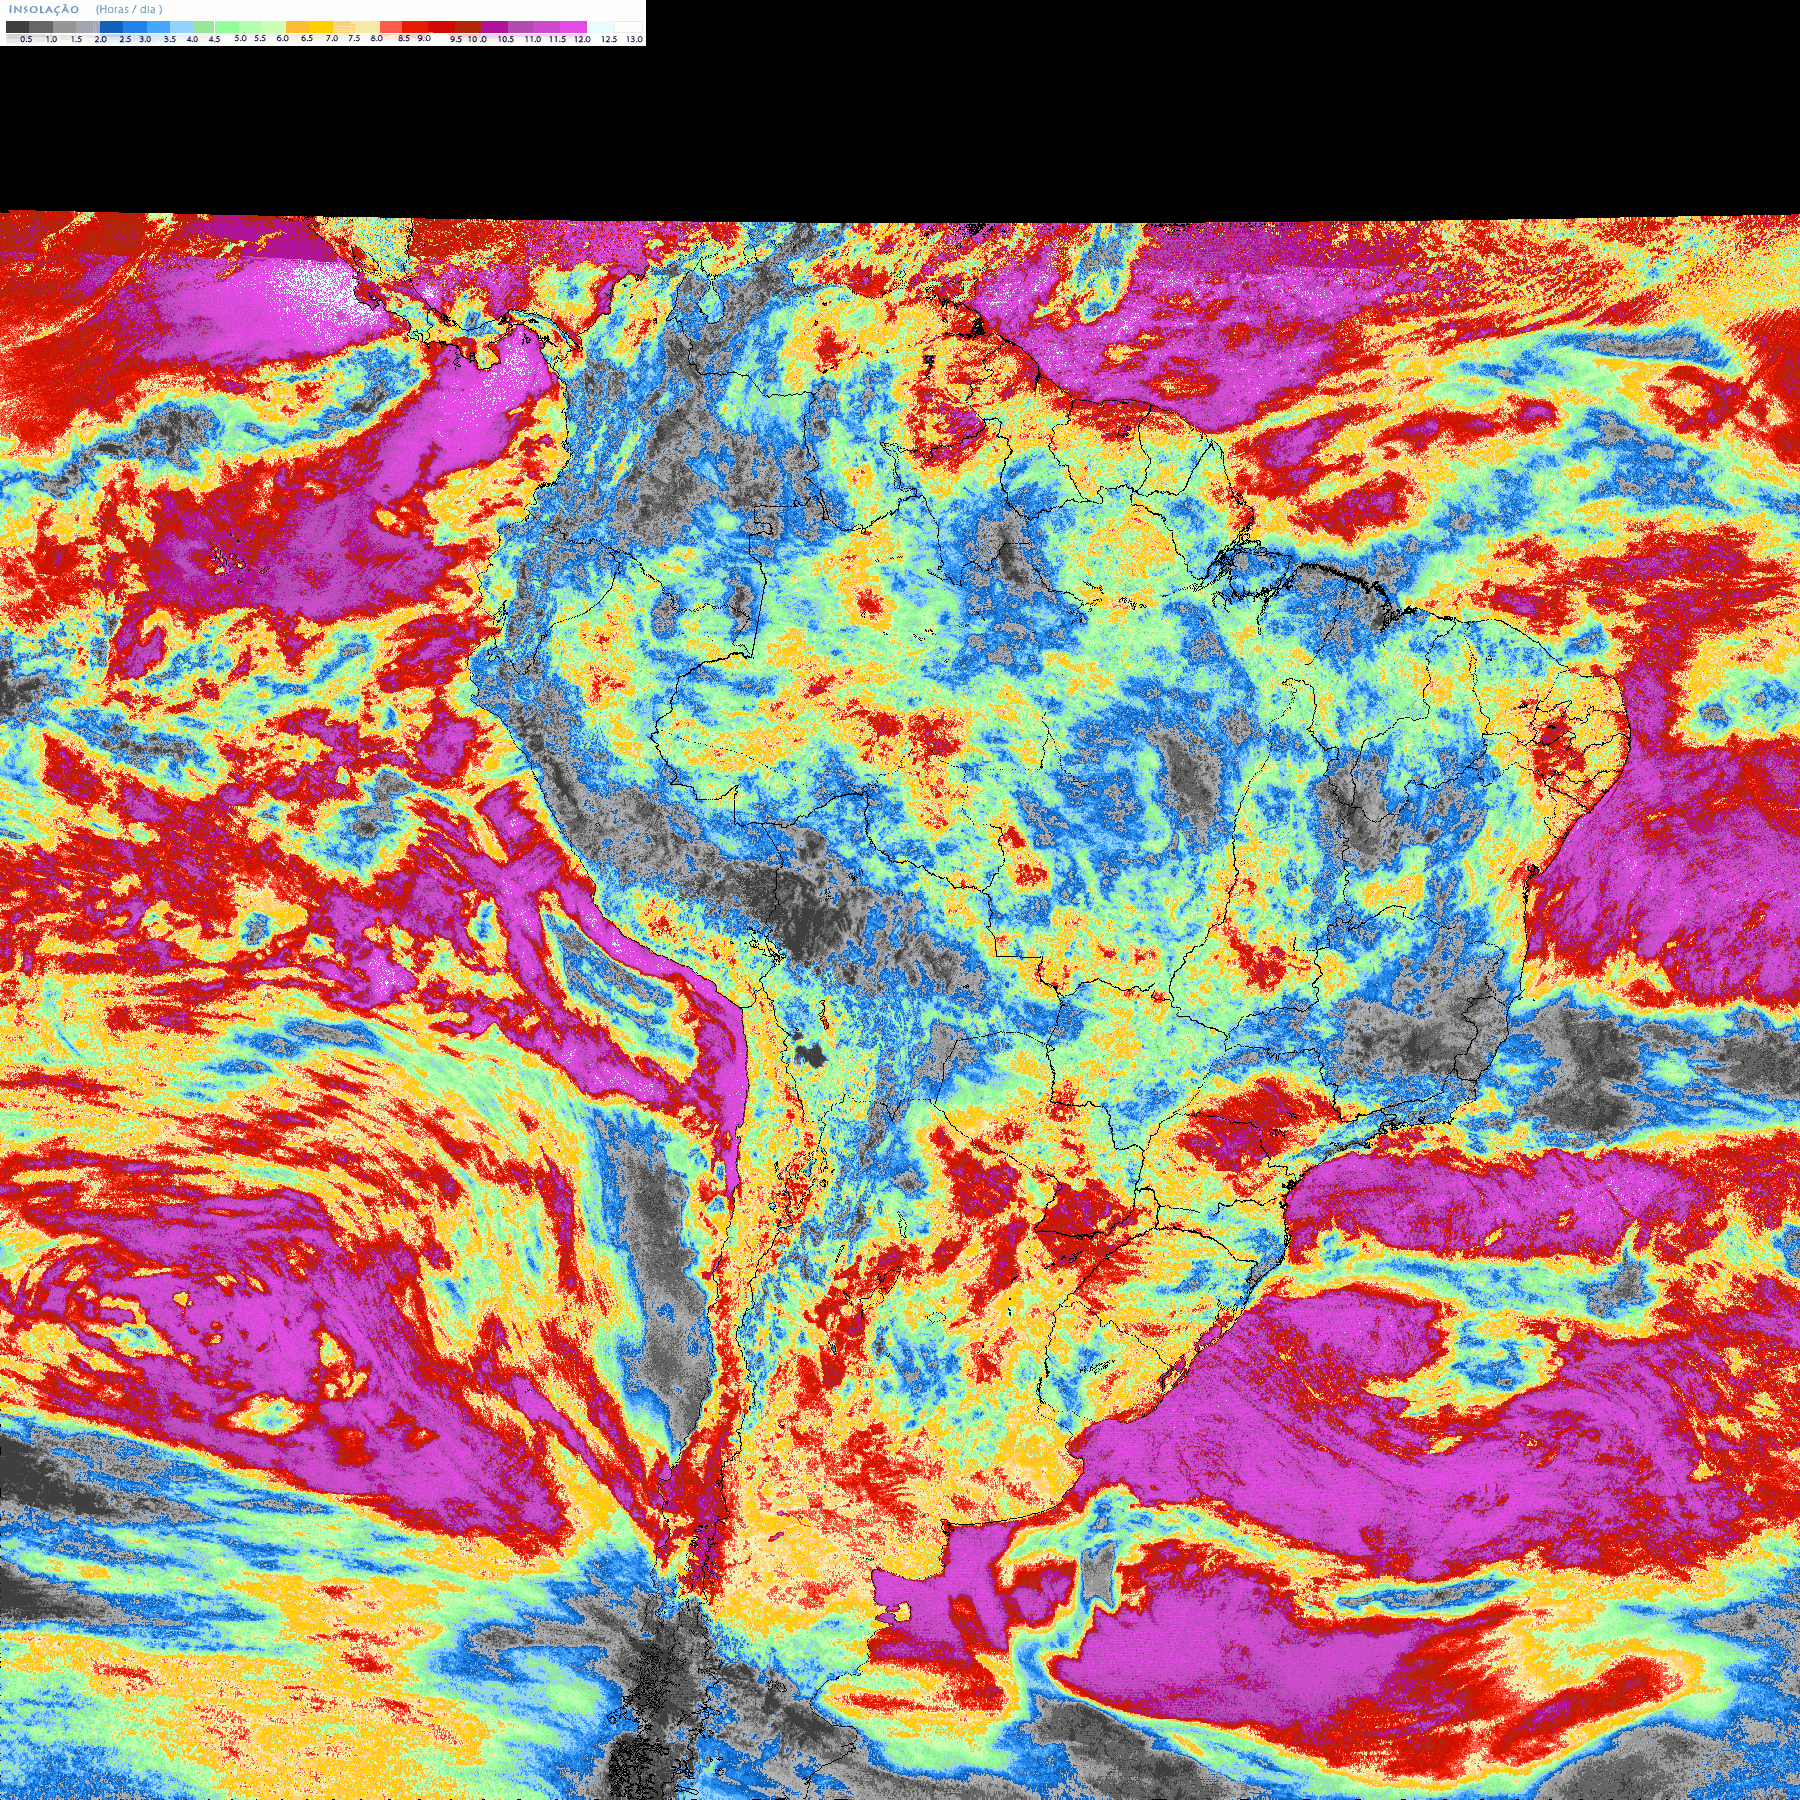The height and width of the screenshot is (1800, 1800).
Task: Click the '13.0' legend value
Action: [x=635, y=39]
